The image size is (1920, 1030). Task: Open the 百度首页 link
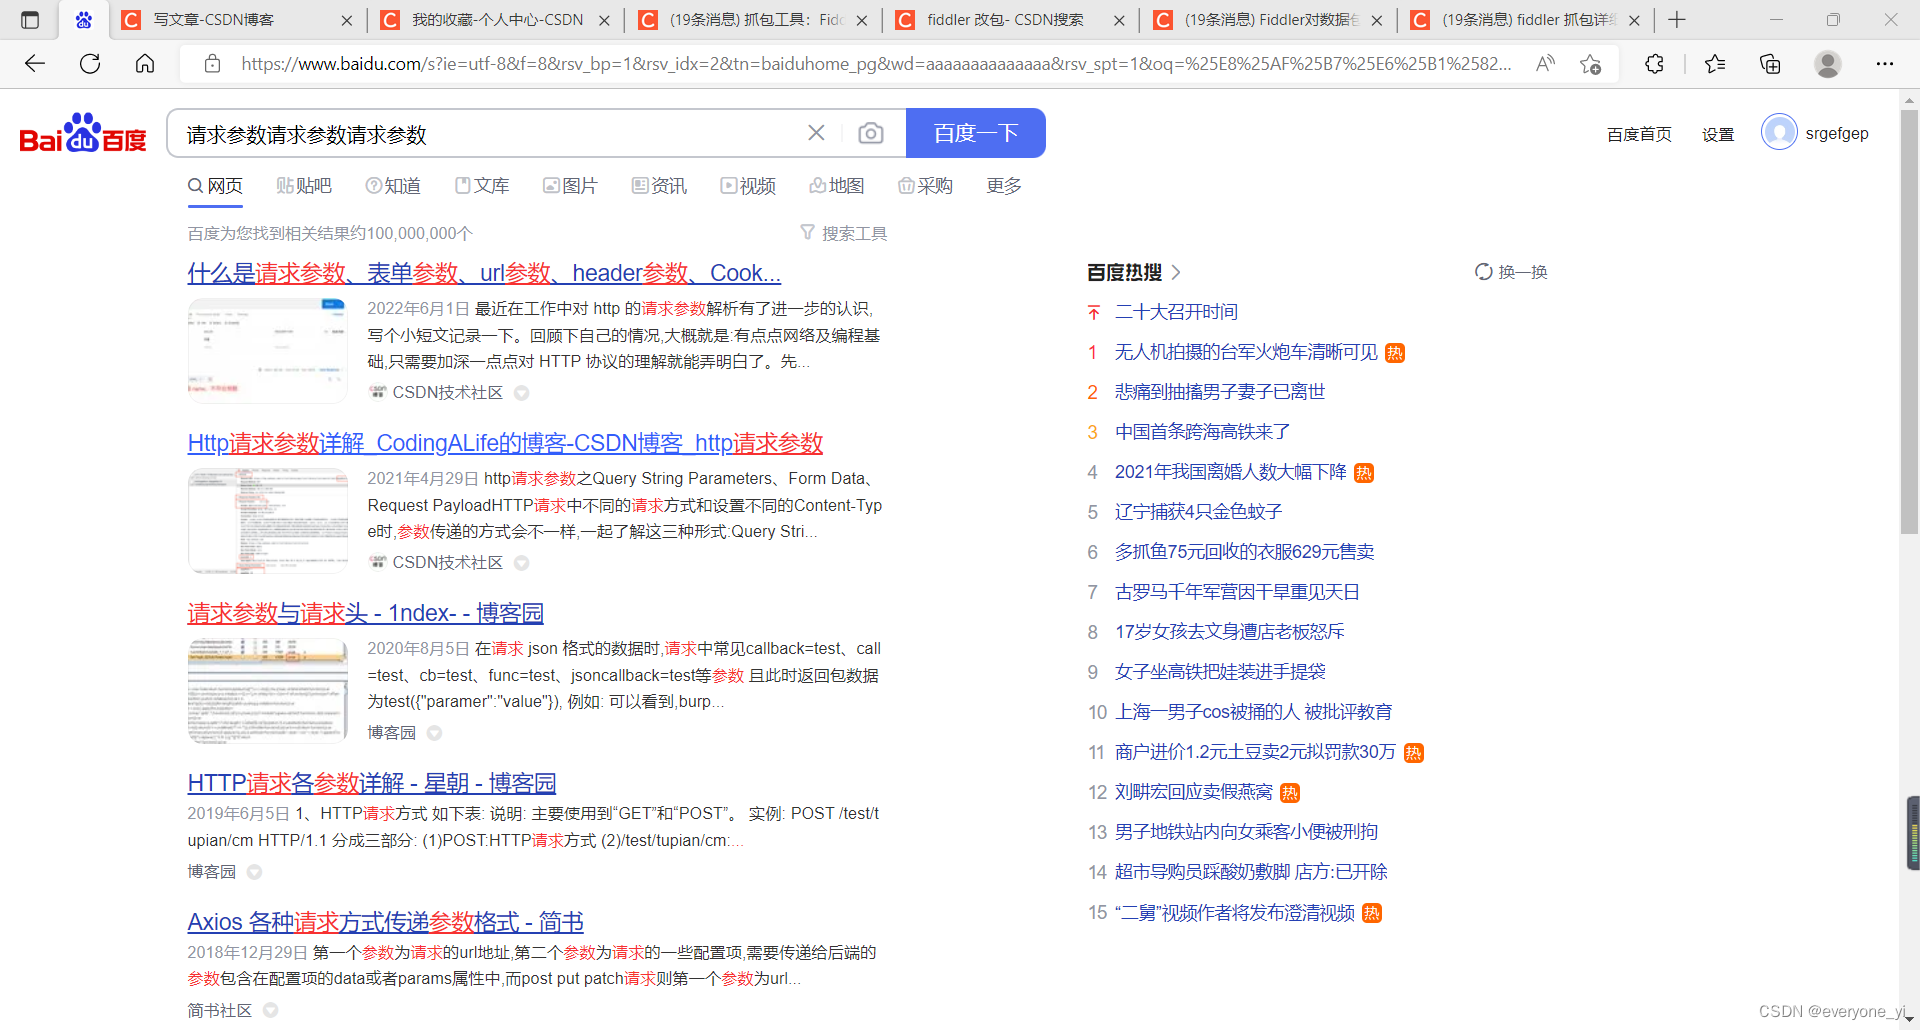[1639, 134]
